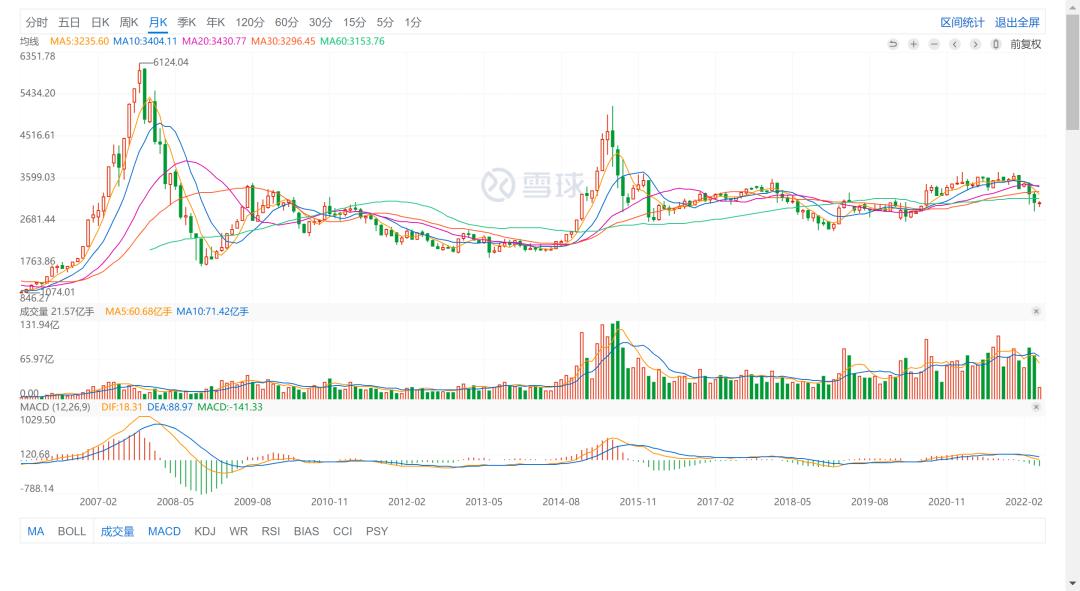Image resolution: width=1080 pixels, height=591 pixels.
Task: Enable the KDJ indicator
Action: [x=205, y=531]
